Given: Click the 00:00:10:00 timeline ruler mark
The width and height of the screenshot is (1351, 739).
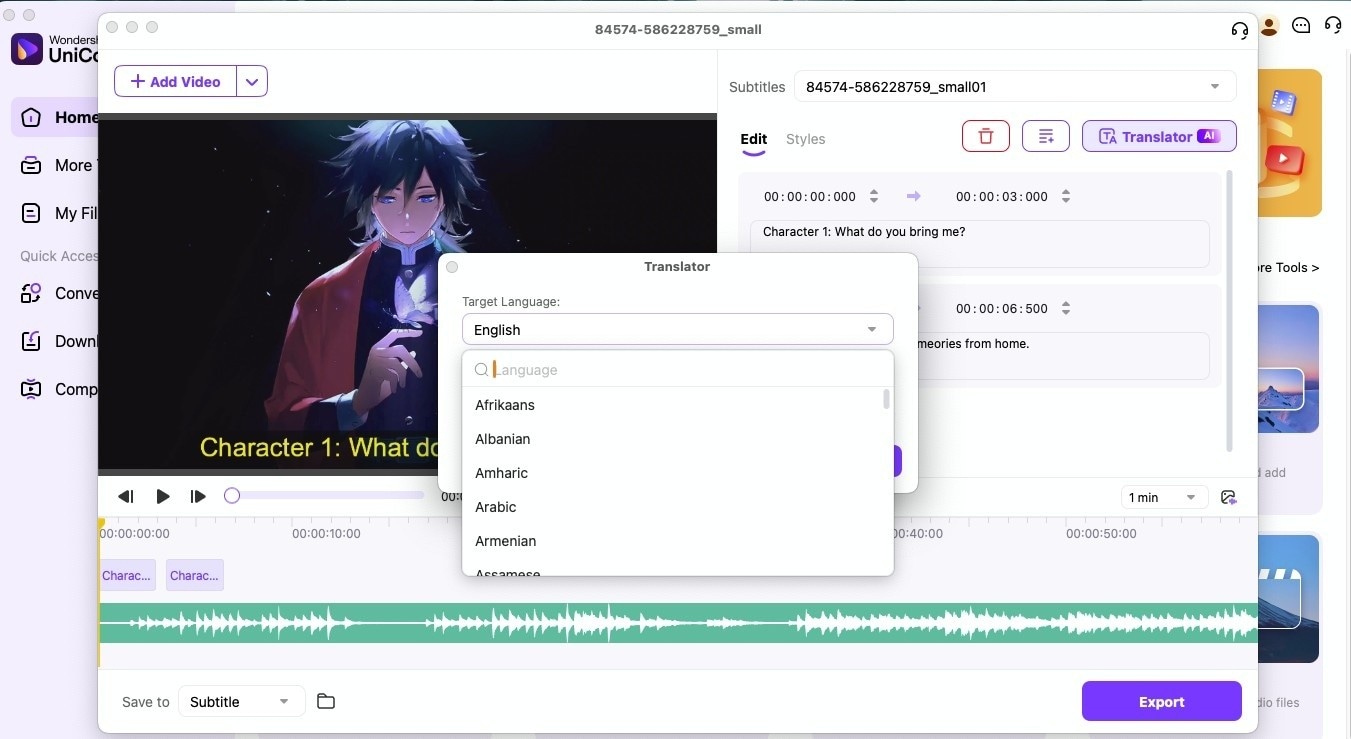Looking at the screenshot, I should [326, 534].
